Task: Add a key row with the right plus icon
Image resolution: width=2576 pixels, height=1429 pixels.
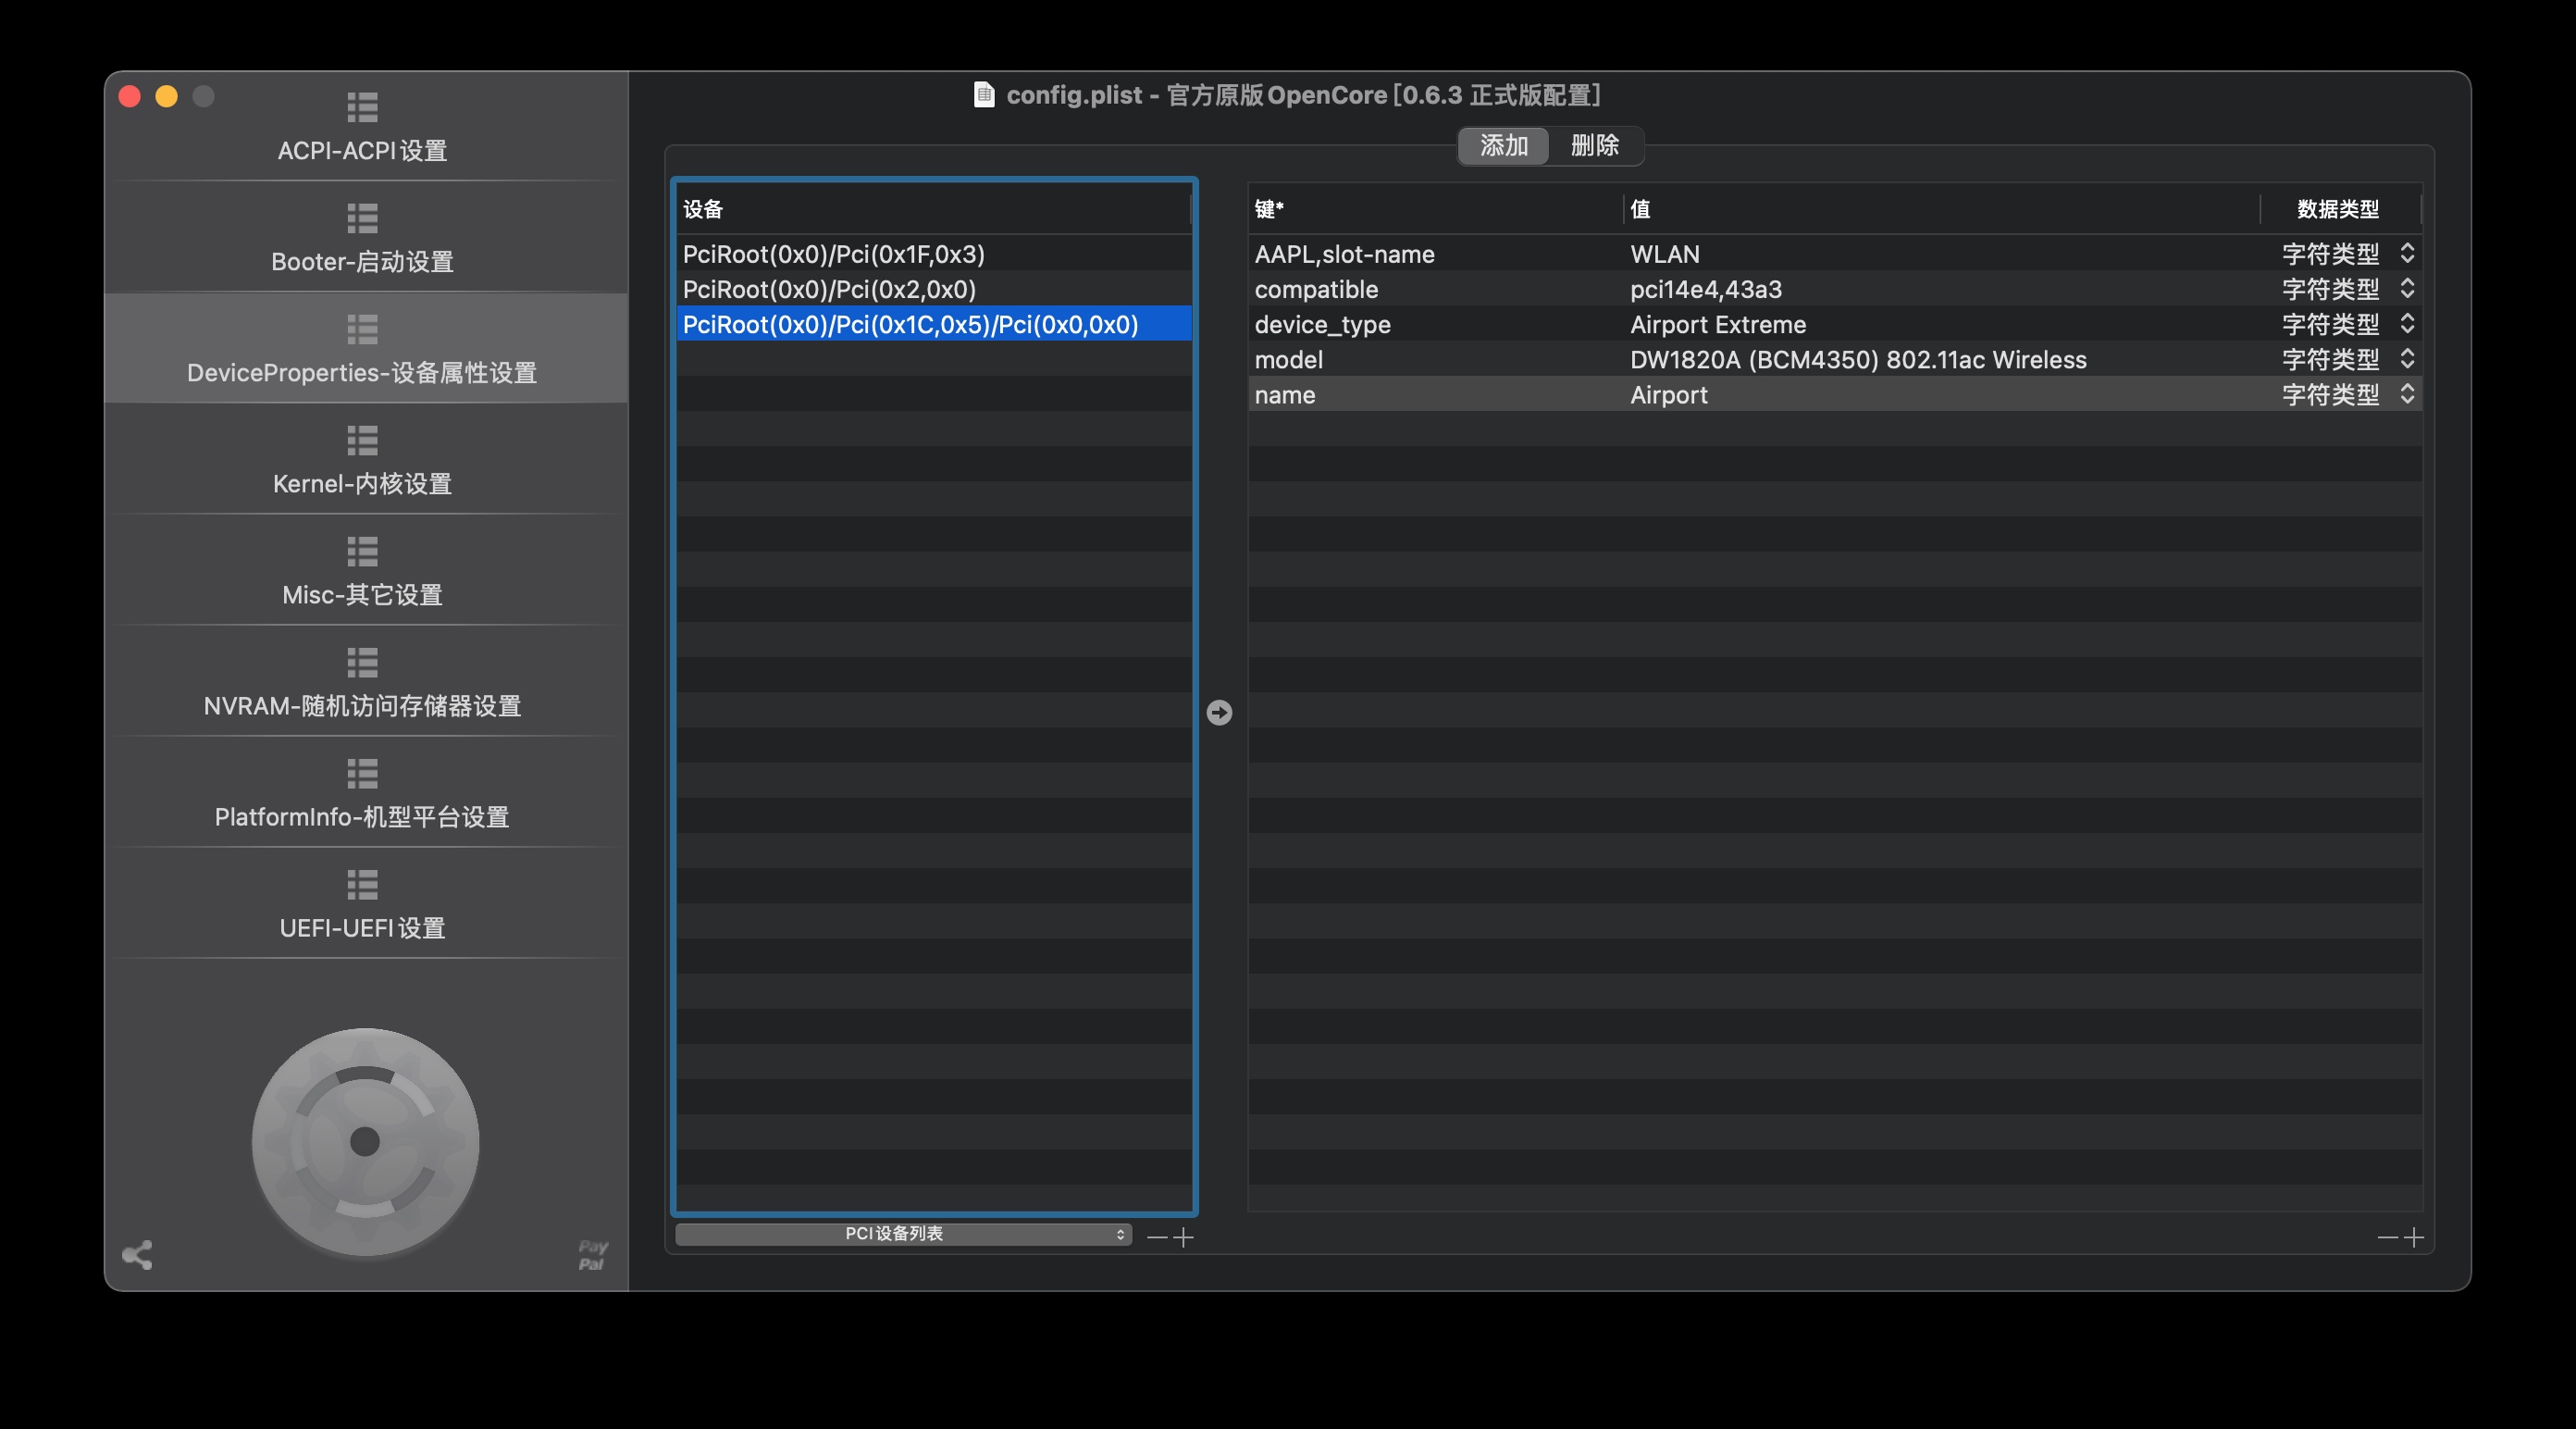Action: tap(2414, 1238)
